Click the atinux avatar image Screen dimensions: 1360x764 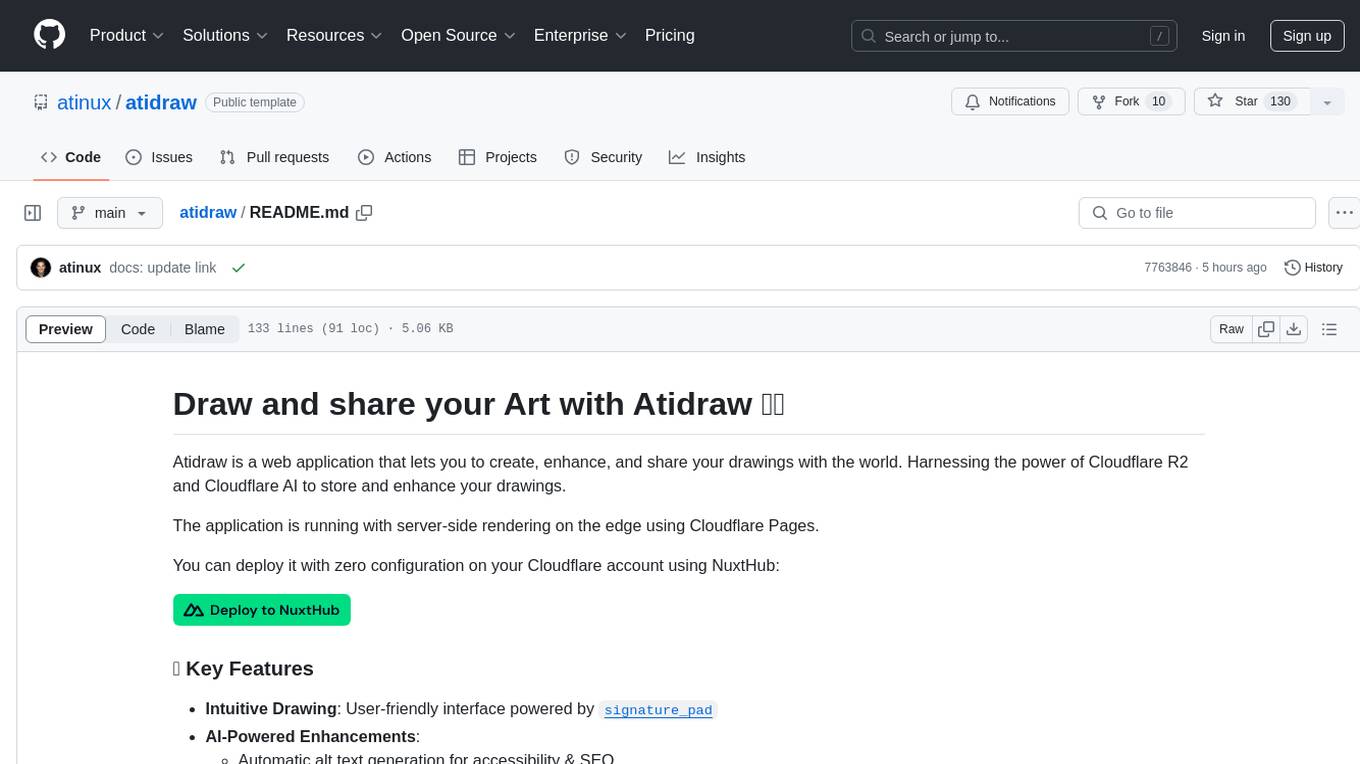41,268
